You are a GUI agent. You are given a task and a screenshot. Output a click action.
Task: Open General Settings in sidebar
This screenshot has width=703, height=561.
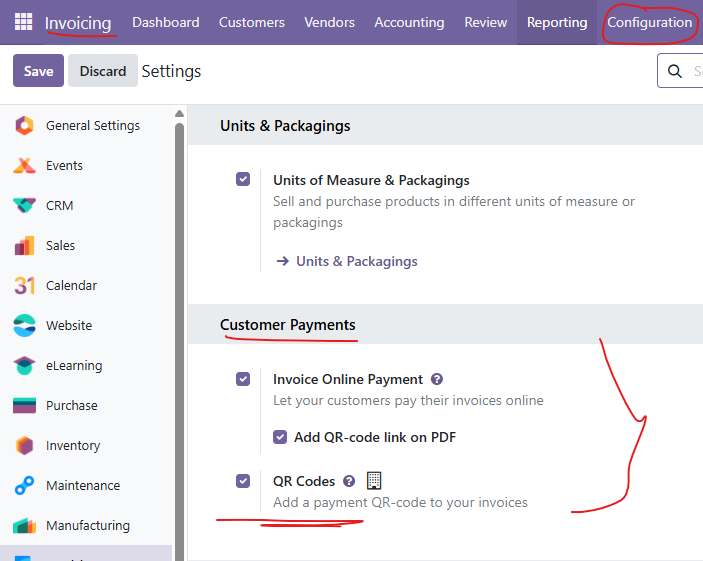tap(92, 126)
